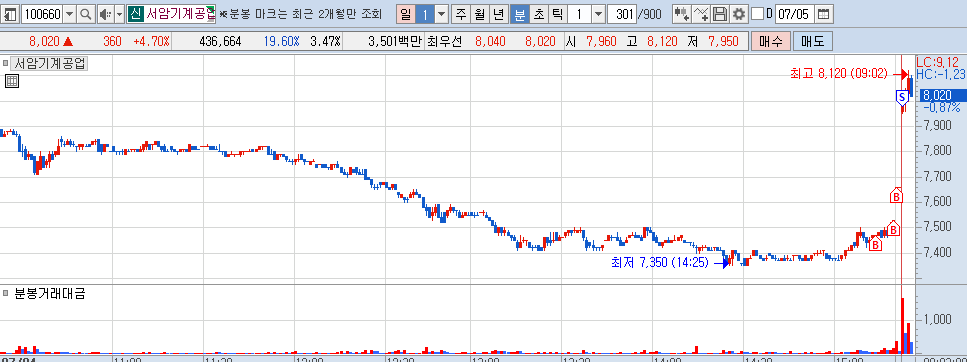Click the 07/05 date input field
This screenshot has width=967, height=362.
tap(795, 14)
